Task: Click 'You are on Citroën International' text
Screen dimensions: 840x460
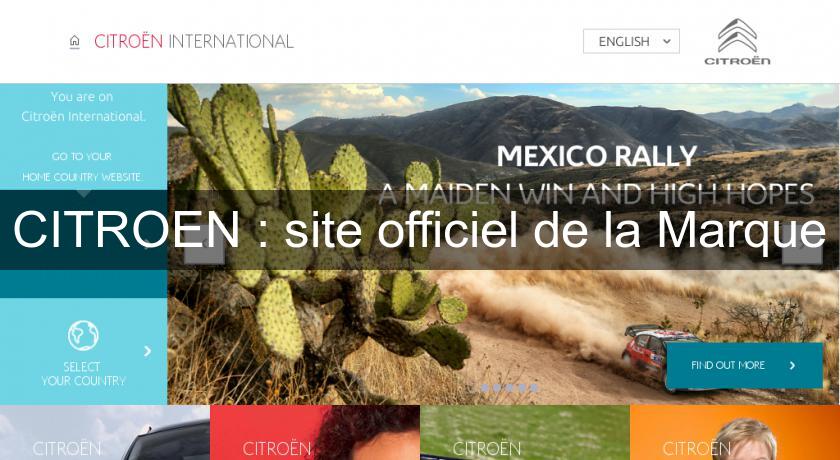Action: click(83, 106)
